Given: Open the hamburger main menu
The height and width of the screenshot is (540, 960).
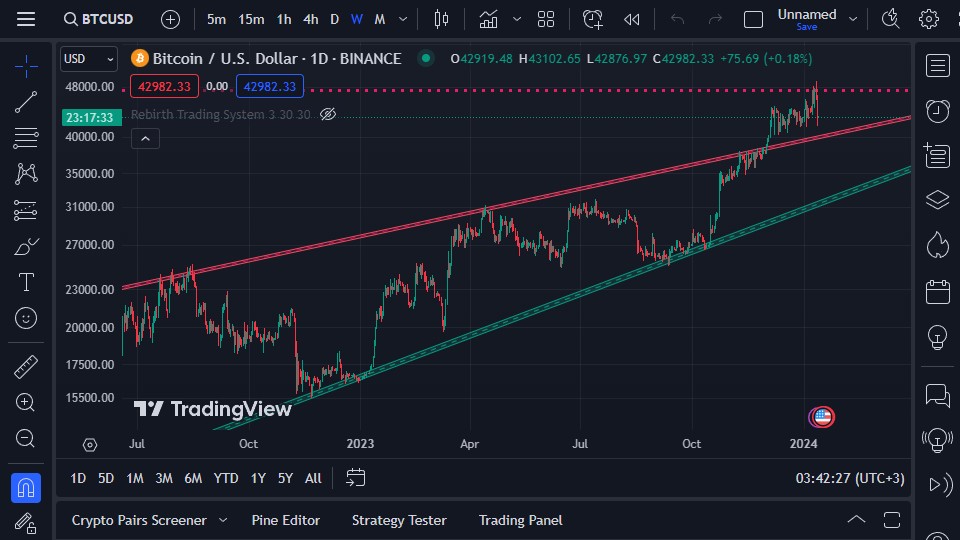Looking at the screenshot, I should click(26, 19).
